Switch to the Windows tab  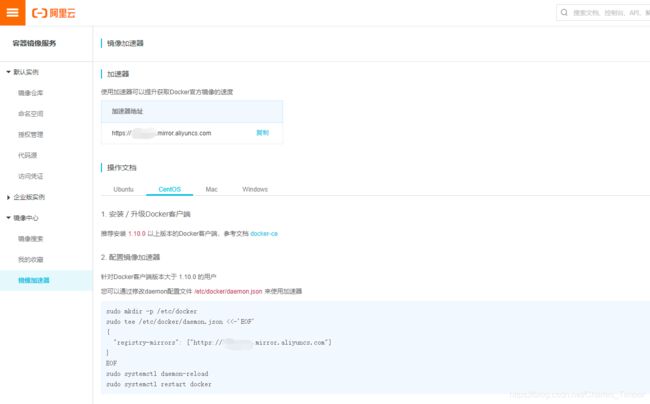pyautogui.click(x=255, y=189)
